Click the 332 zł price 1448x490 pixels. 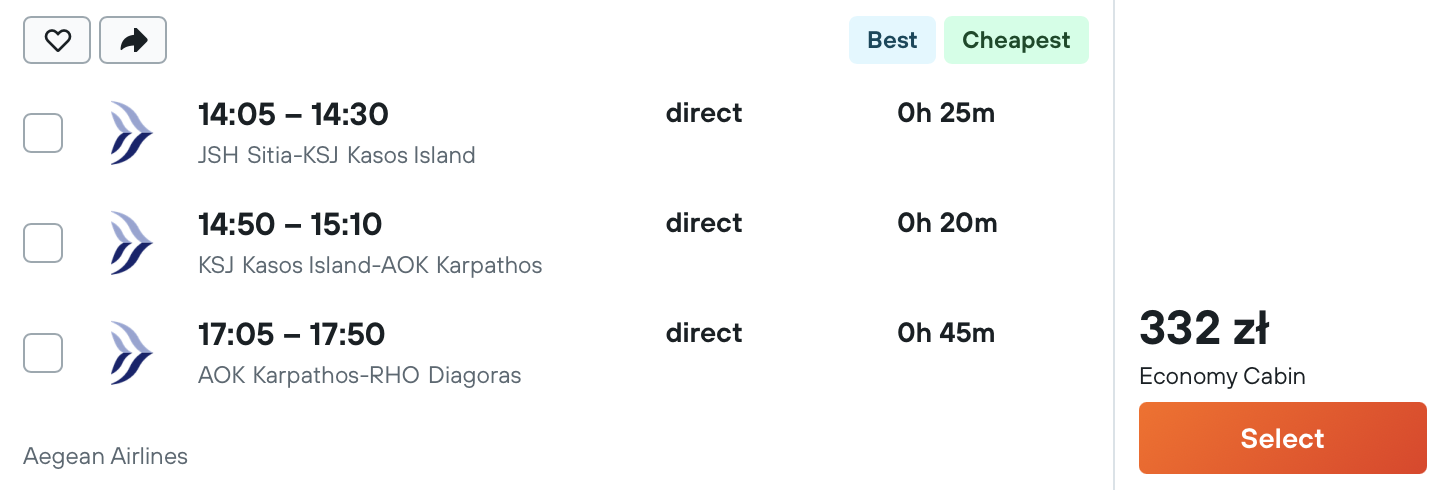coord(1204,328)
